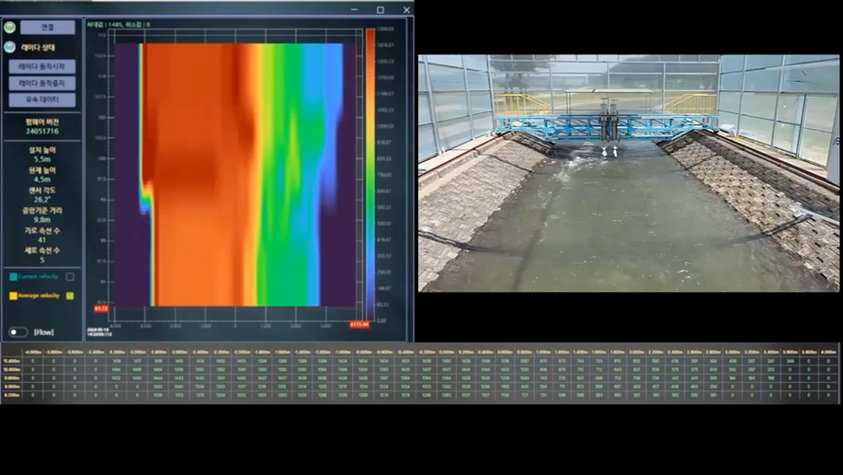This screenshot has width=843, height=475.
Task: Select the 세로 측선 수 value 5
Action: click(42, 260)
